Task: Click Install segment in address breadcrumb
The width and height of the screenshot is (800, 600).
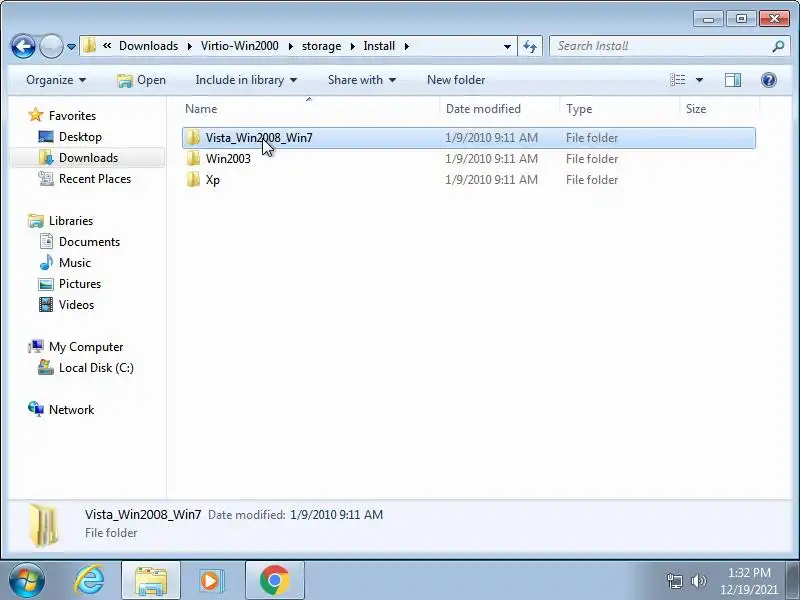Action: [x=379, y=46]
